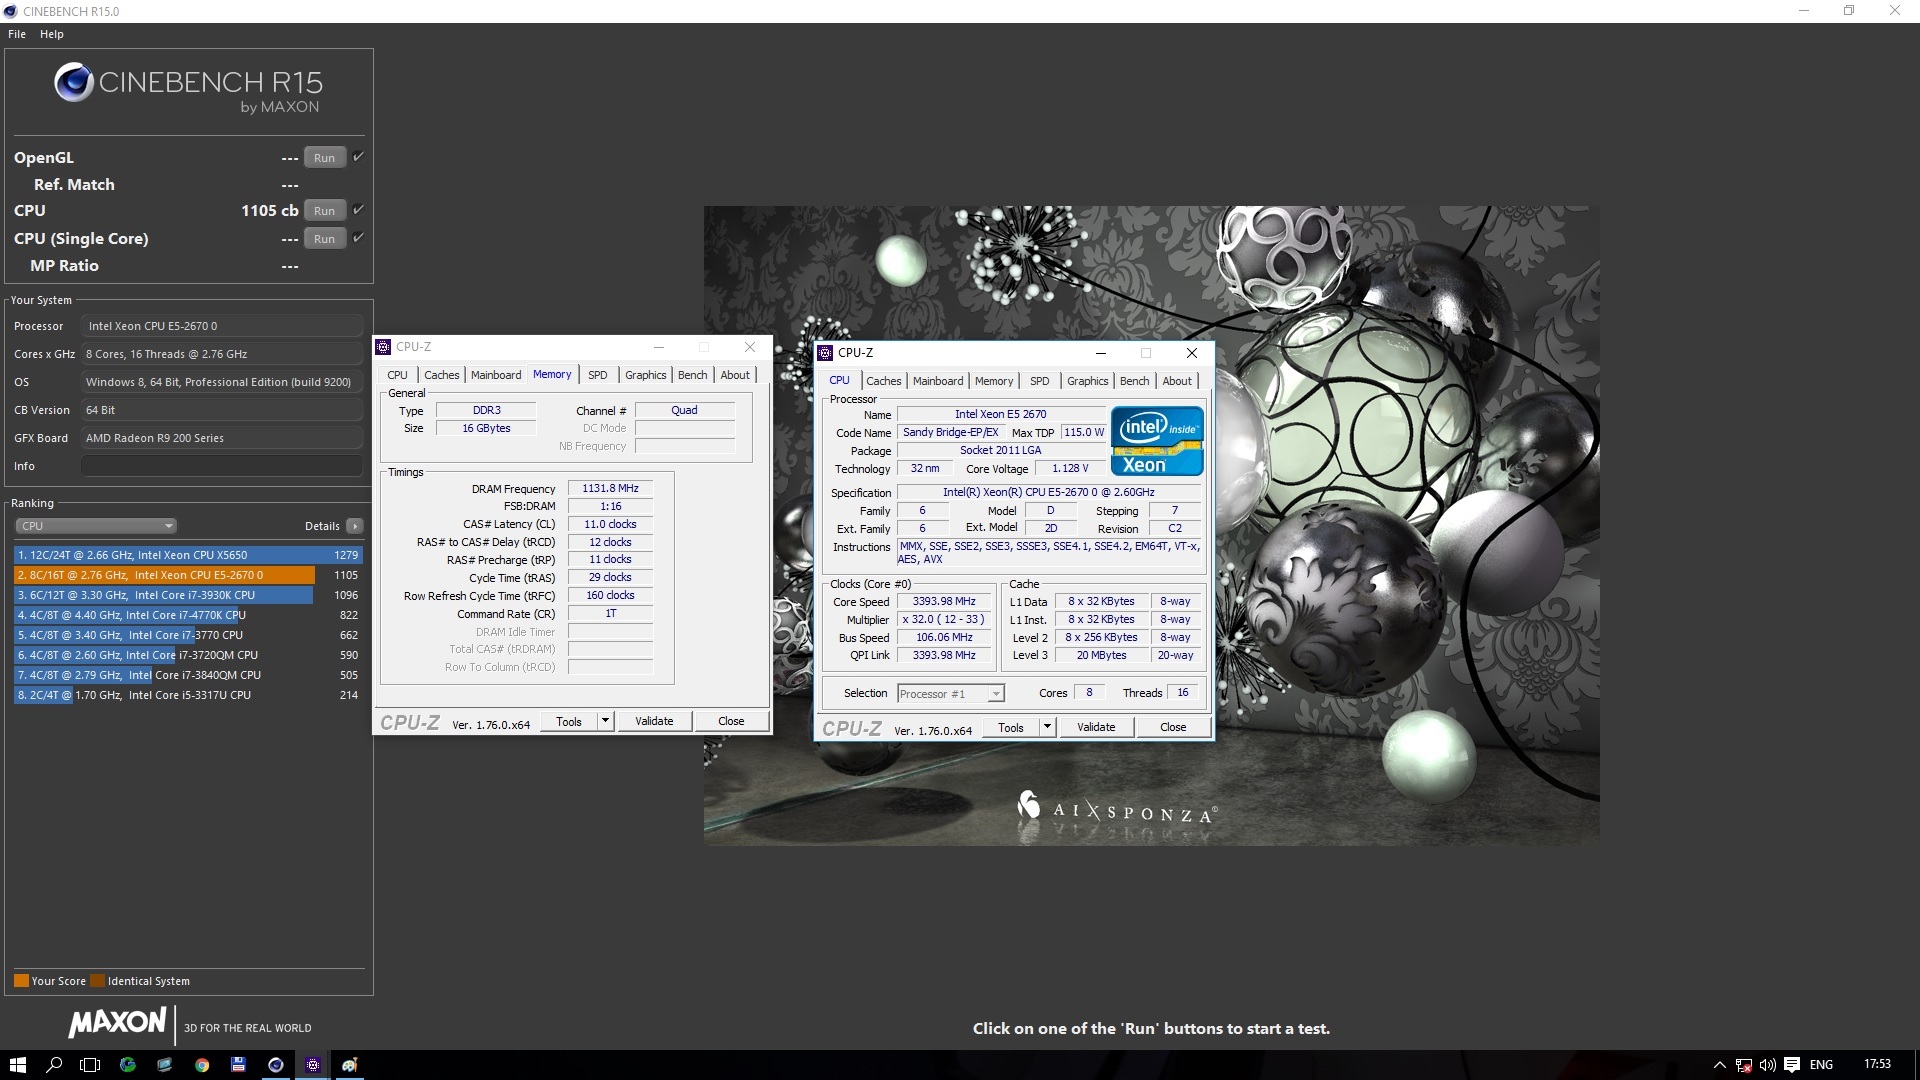Click the Cinebench icon in main title bar
Viewport: 1920px width, 1080px height.
tap(10, 11)
